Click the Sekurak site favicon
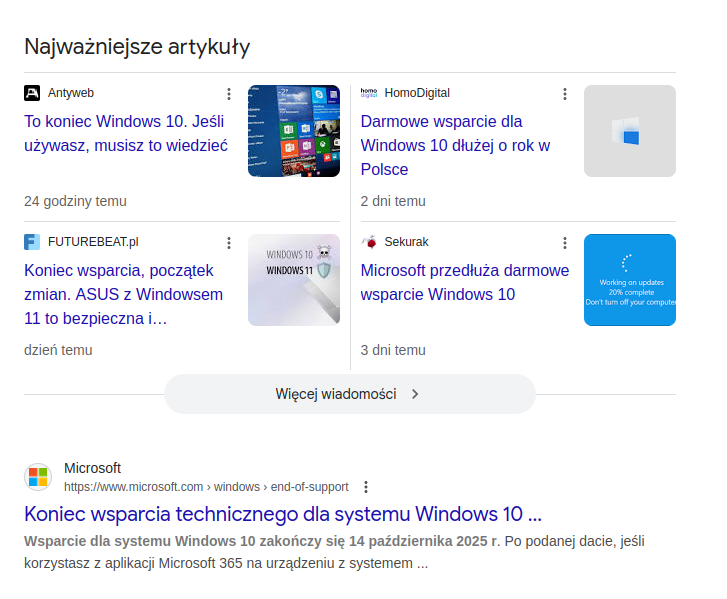Viewport: 727px width, 599px height. [x=369, y=242]
